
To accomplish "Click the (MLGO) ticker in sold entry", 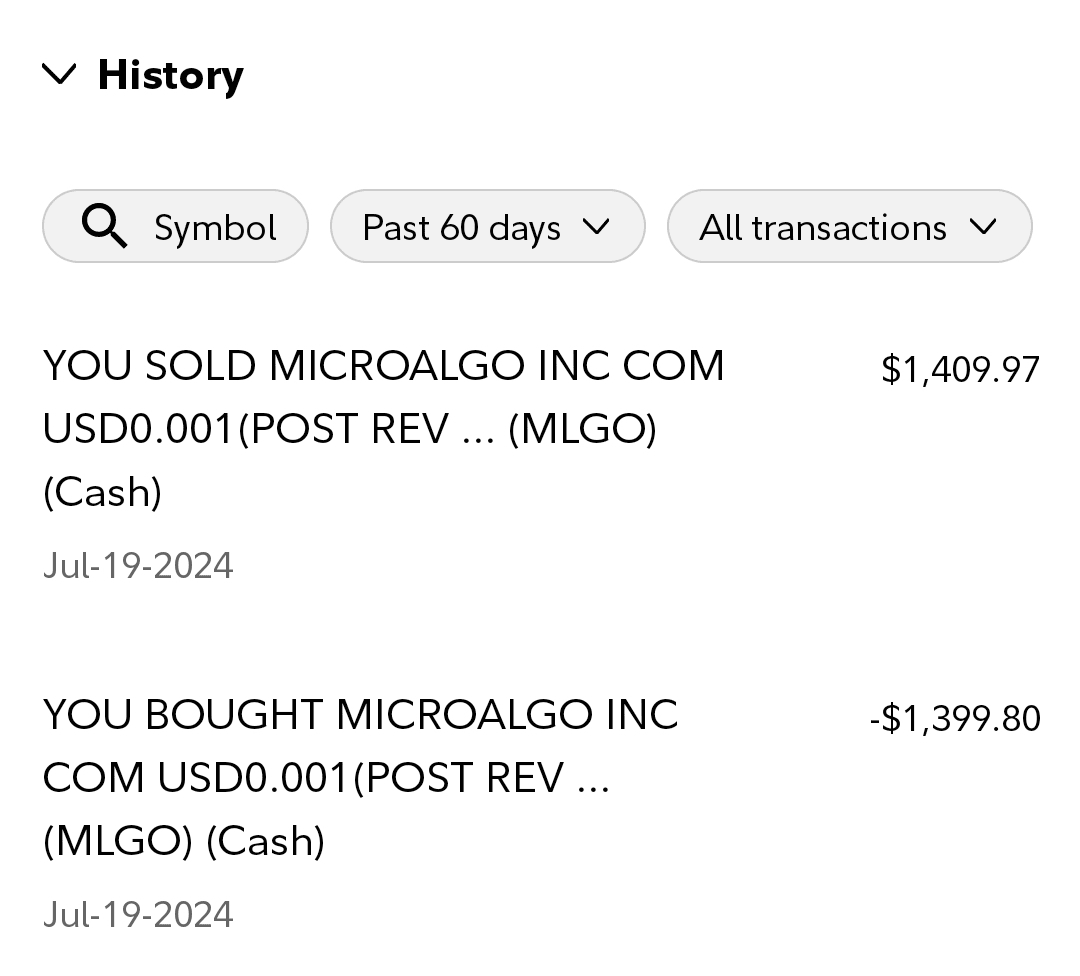I will (582, 429).
